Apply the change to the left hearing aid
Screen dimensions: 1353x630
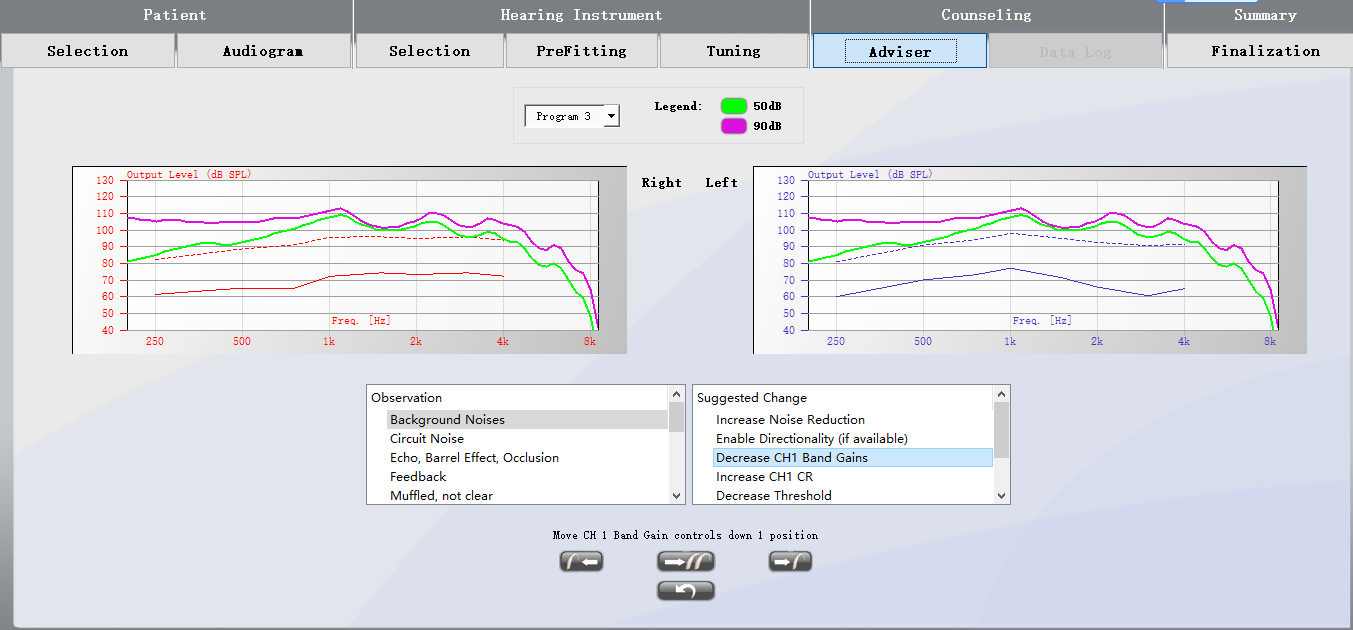pos(790,562)
